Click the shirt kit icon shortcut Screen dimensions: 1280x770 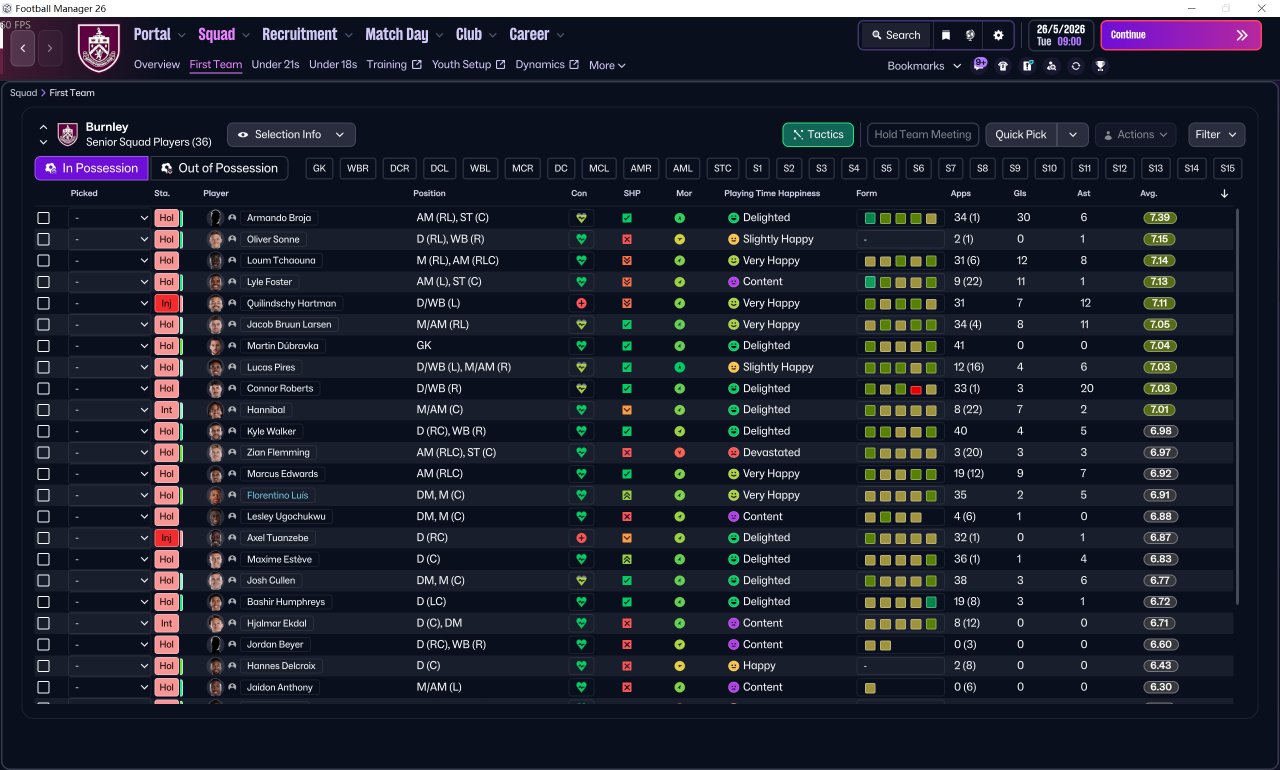pos(1003,66)
